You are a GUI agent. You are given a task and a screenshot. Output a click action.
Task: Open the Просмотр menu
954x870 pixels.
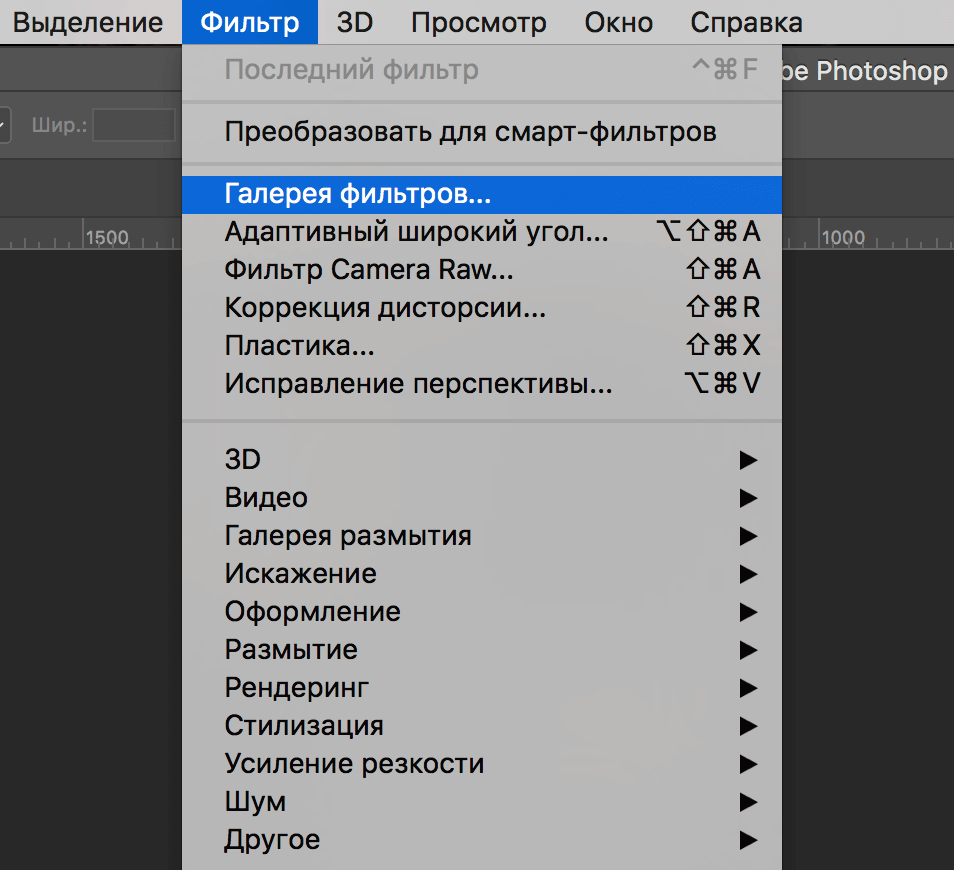(x=478, y=21)
